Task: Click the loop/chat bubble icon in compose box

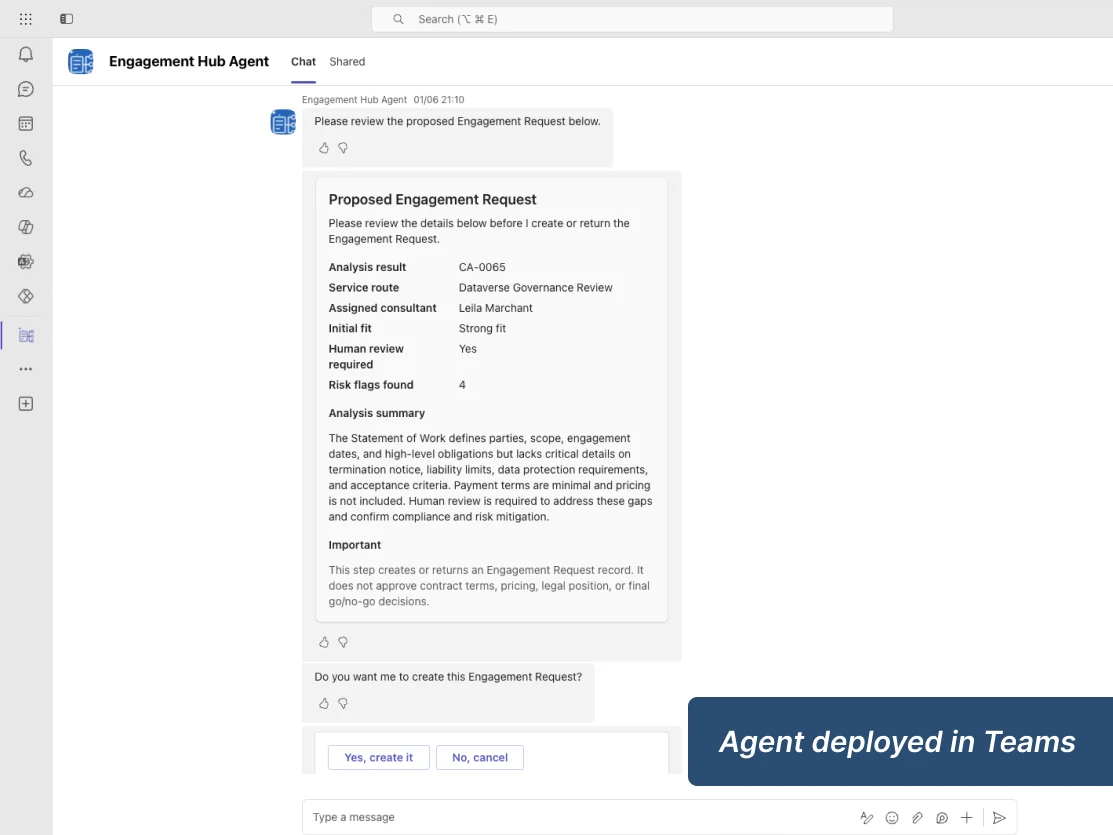Action: coord(942,818)
